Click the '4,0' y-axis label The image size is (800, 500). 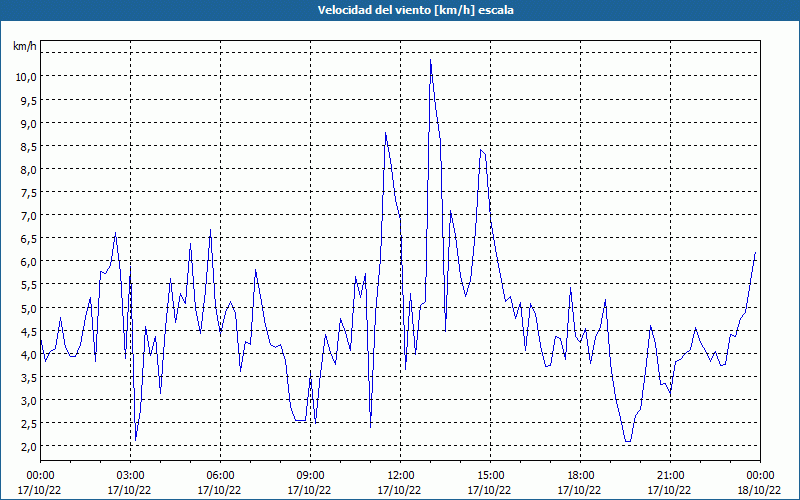[29, 354]
